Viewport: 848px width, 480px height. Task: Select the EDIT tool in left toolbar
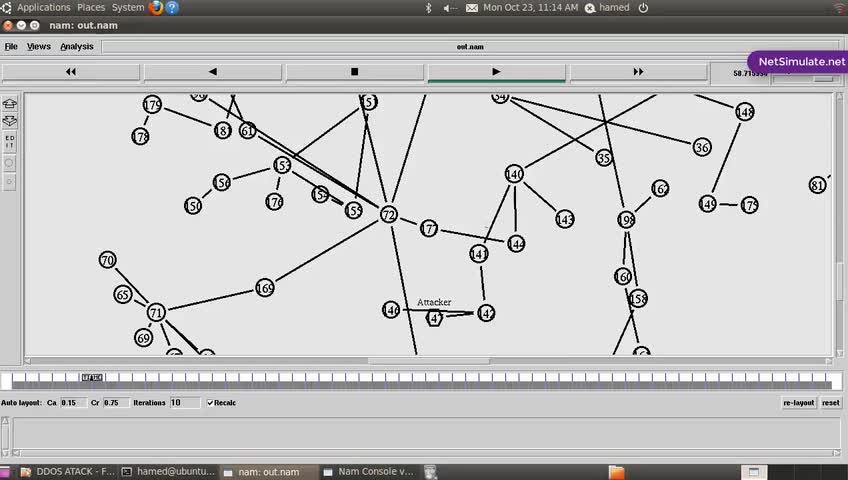10,142
